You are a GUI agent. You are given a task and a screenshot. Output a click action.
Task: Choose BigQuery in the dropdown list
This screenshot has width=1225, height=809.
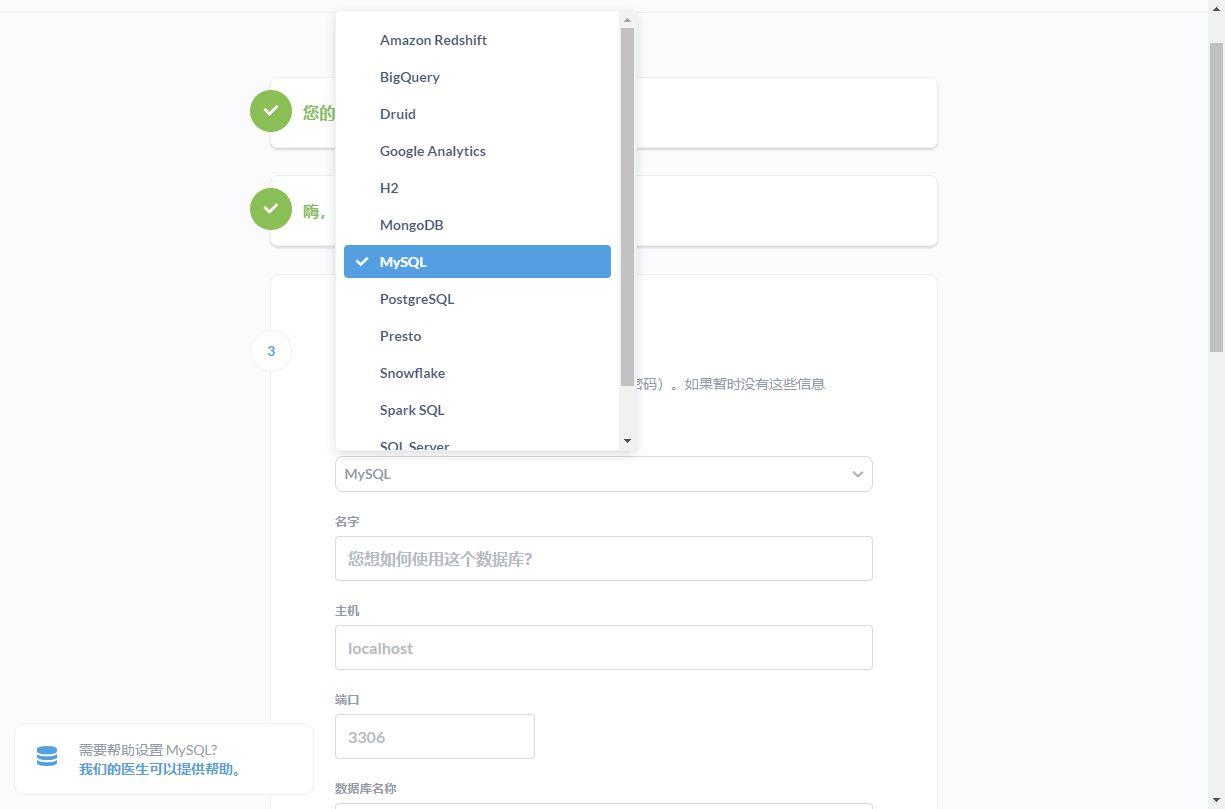(x=477, y=77)
